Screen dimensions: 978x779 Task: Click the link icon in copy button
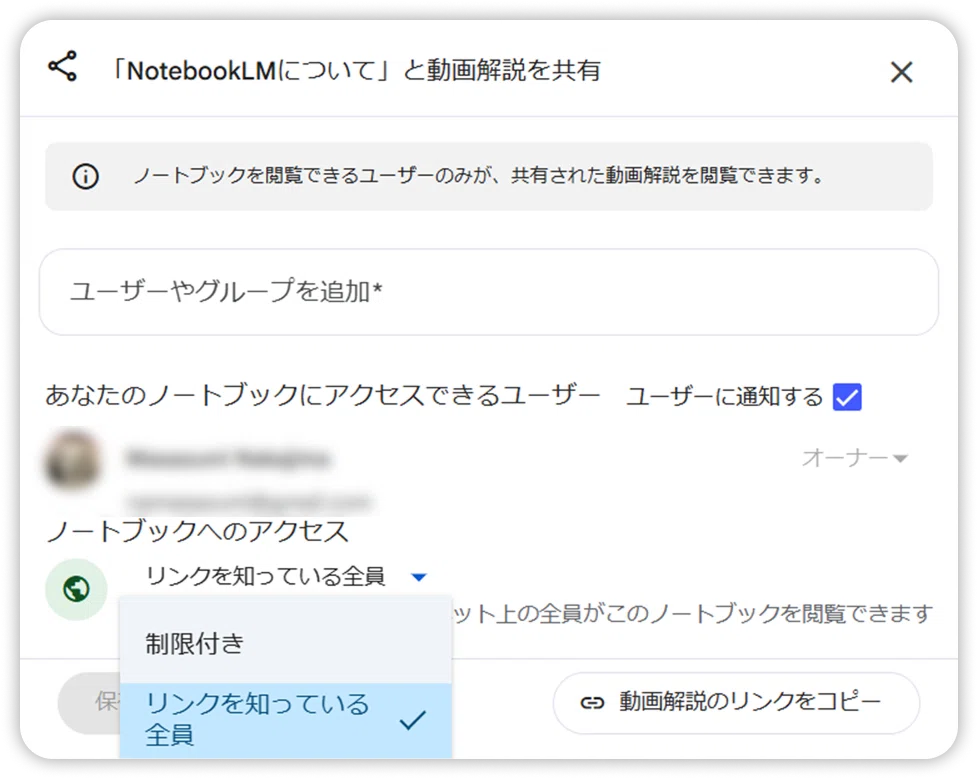(592, 703)
